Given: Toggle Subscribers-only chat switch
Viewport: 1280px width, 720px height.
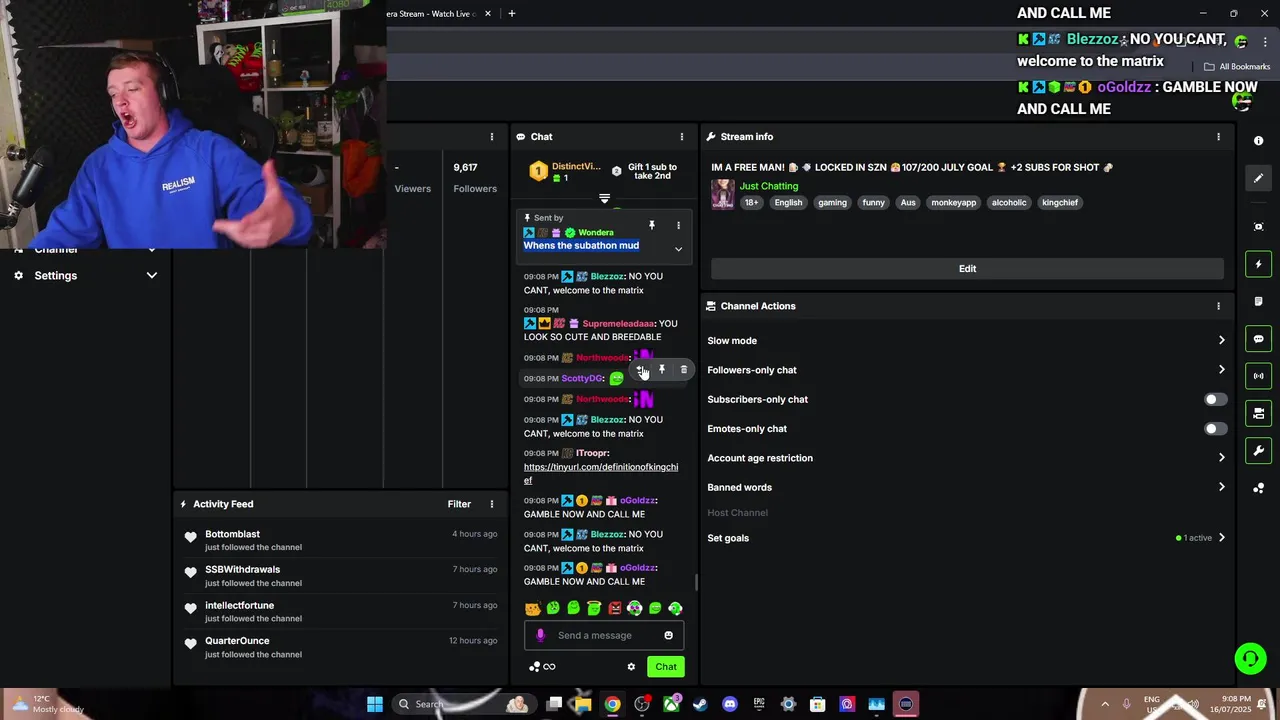Looking at the screenshot, I should pos(1215,399).
